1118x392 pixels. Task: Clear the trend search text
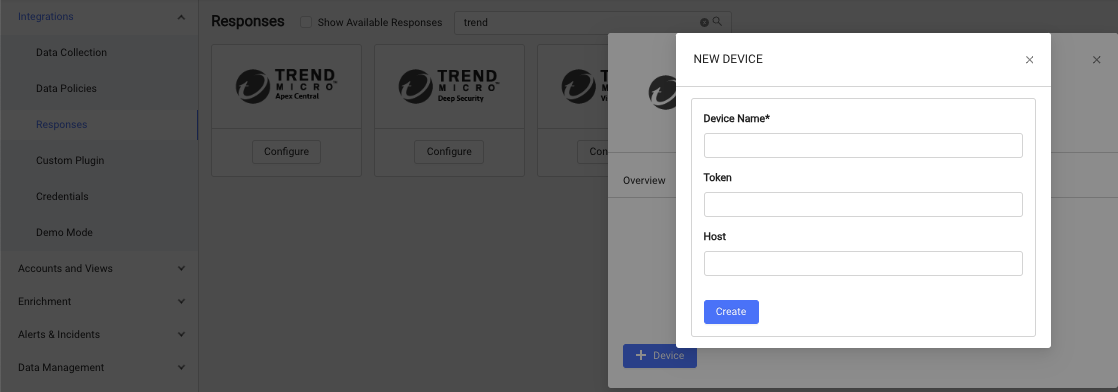[x=704, y=22]
